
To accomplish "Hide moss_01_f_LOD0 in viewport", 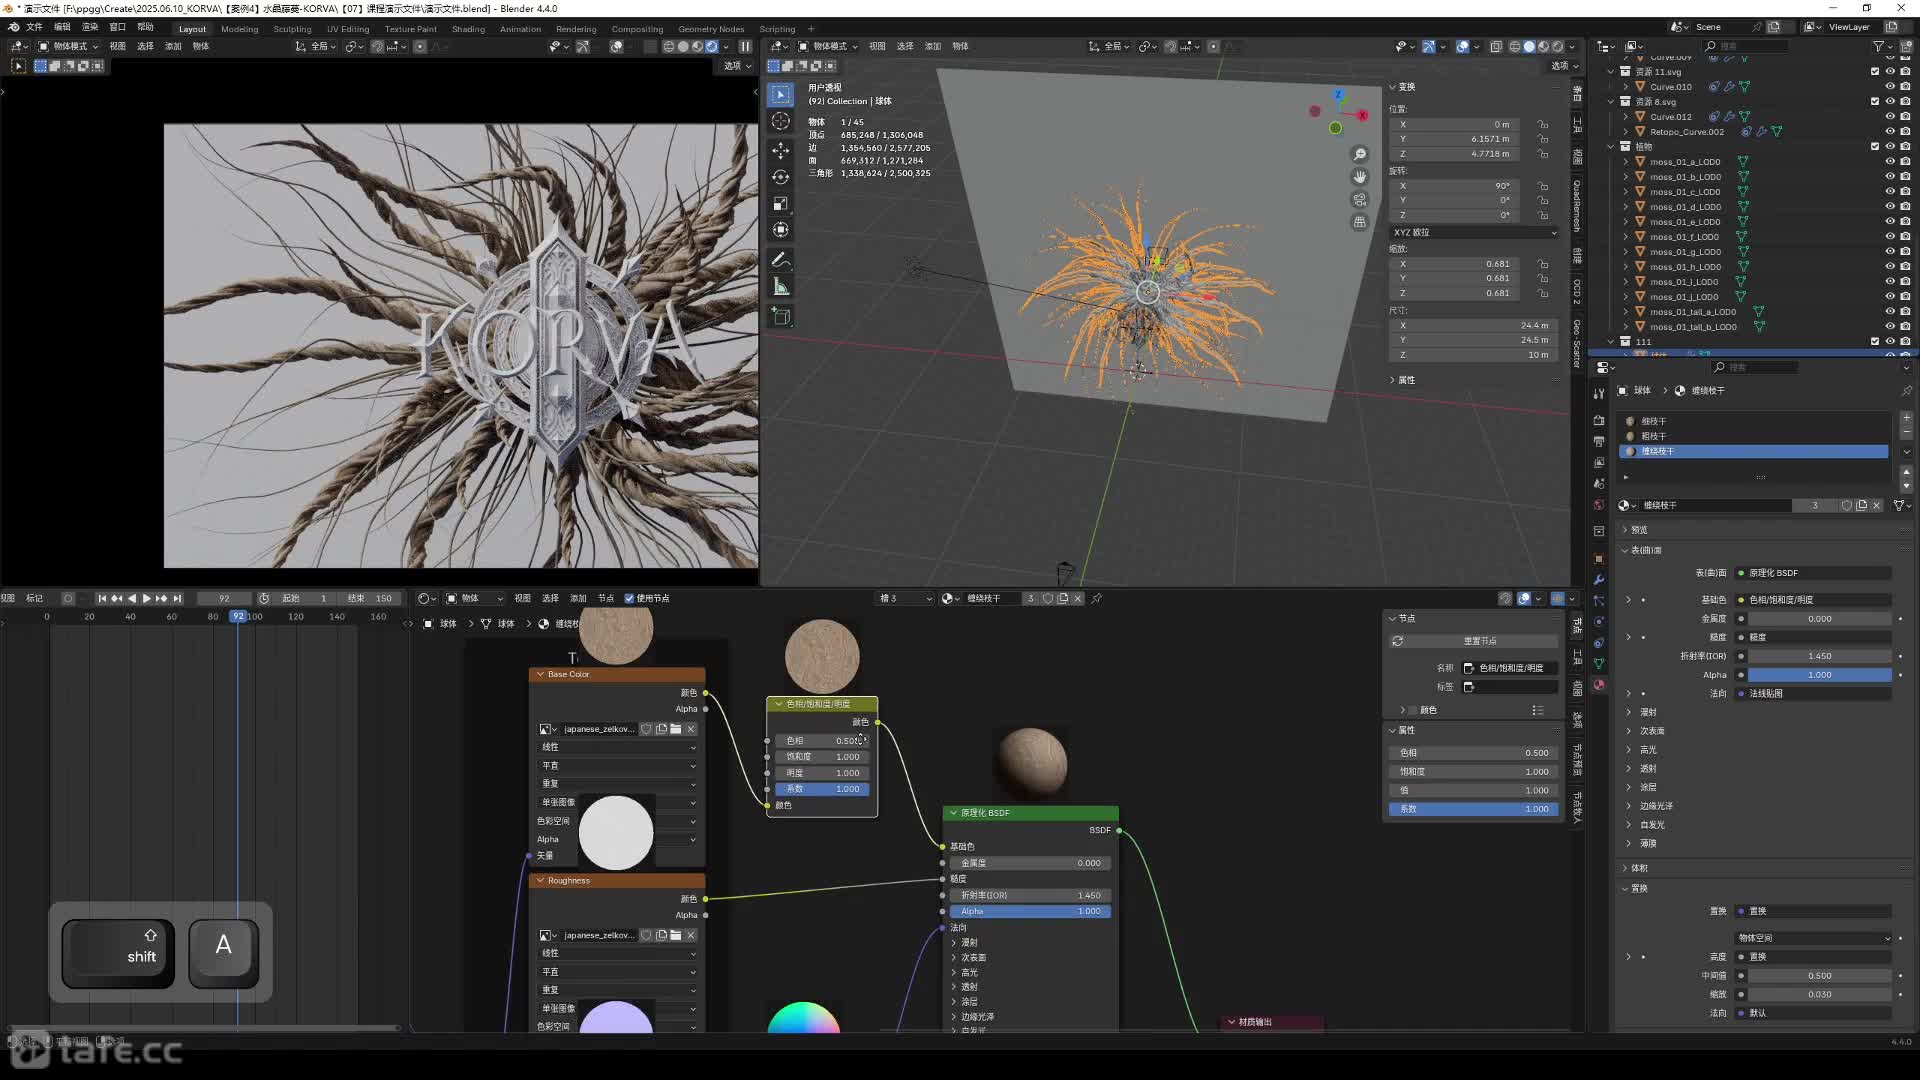I will coord(1890,237).
